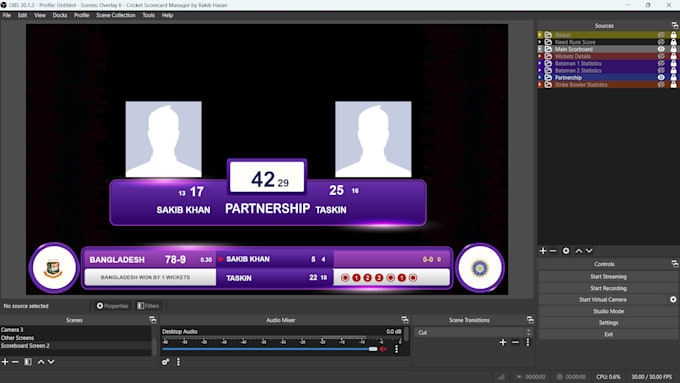Expand the Partnership group arrow
Screen dimensions: 680x383
click(540, 78)
